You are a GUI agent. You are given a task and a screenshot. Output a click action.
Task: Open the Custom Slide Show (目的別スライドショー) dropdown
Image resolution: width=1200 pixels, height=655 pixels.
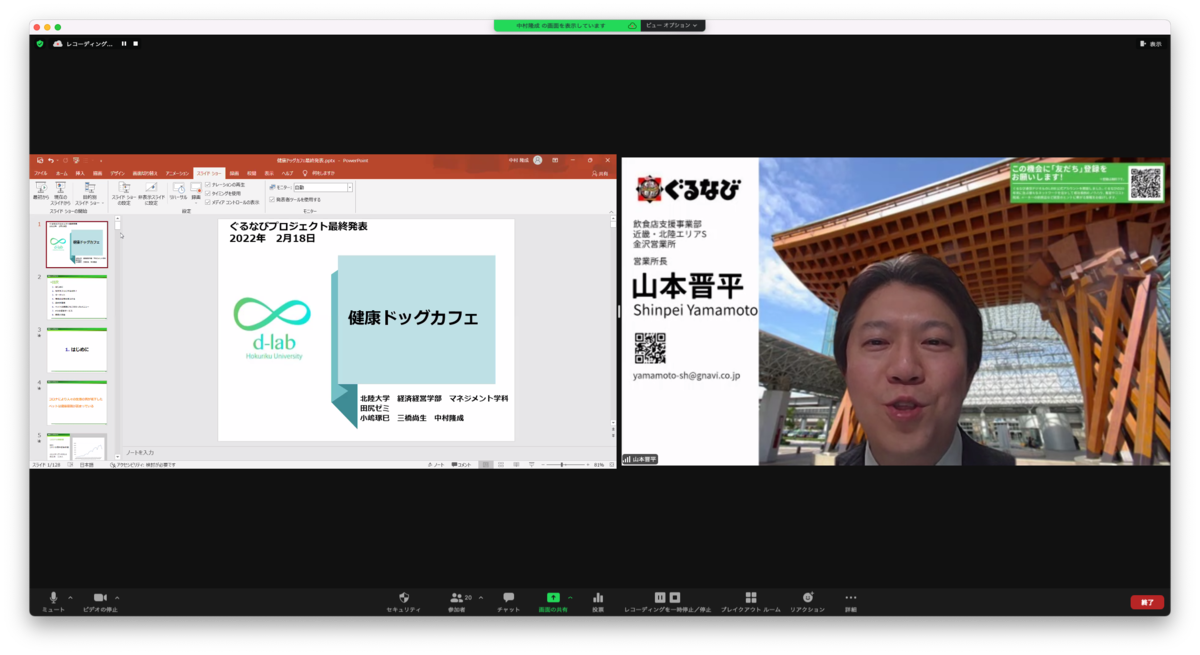[89, 193]
